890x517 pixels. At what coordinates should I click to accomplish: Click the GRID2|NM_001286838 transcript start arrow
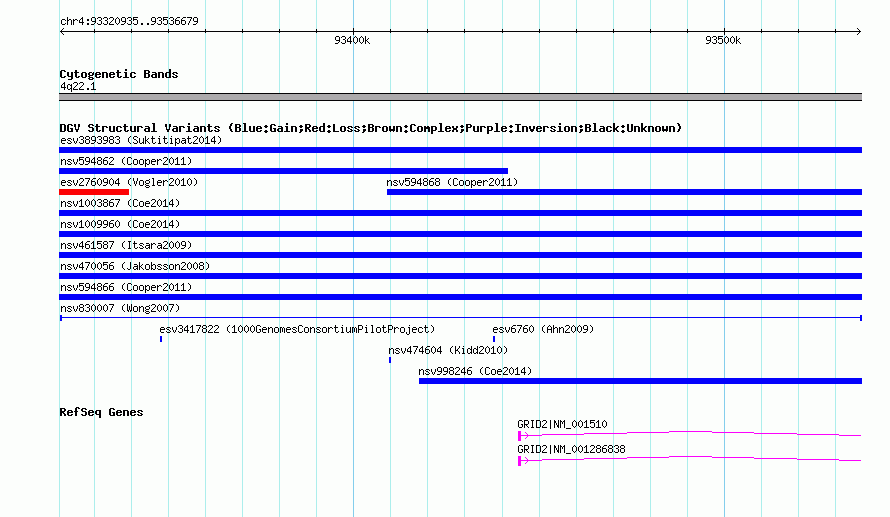coord(523,461)
